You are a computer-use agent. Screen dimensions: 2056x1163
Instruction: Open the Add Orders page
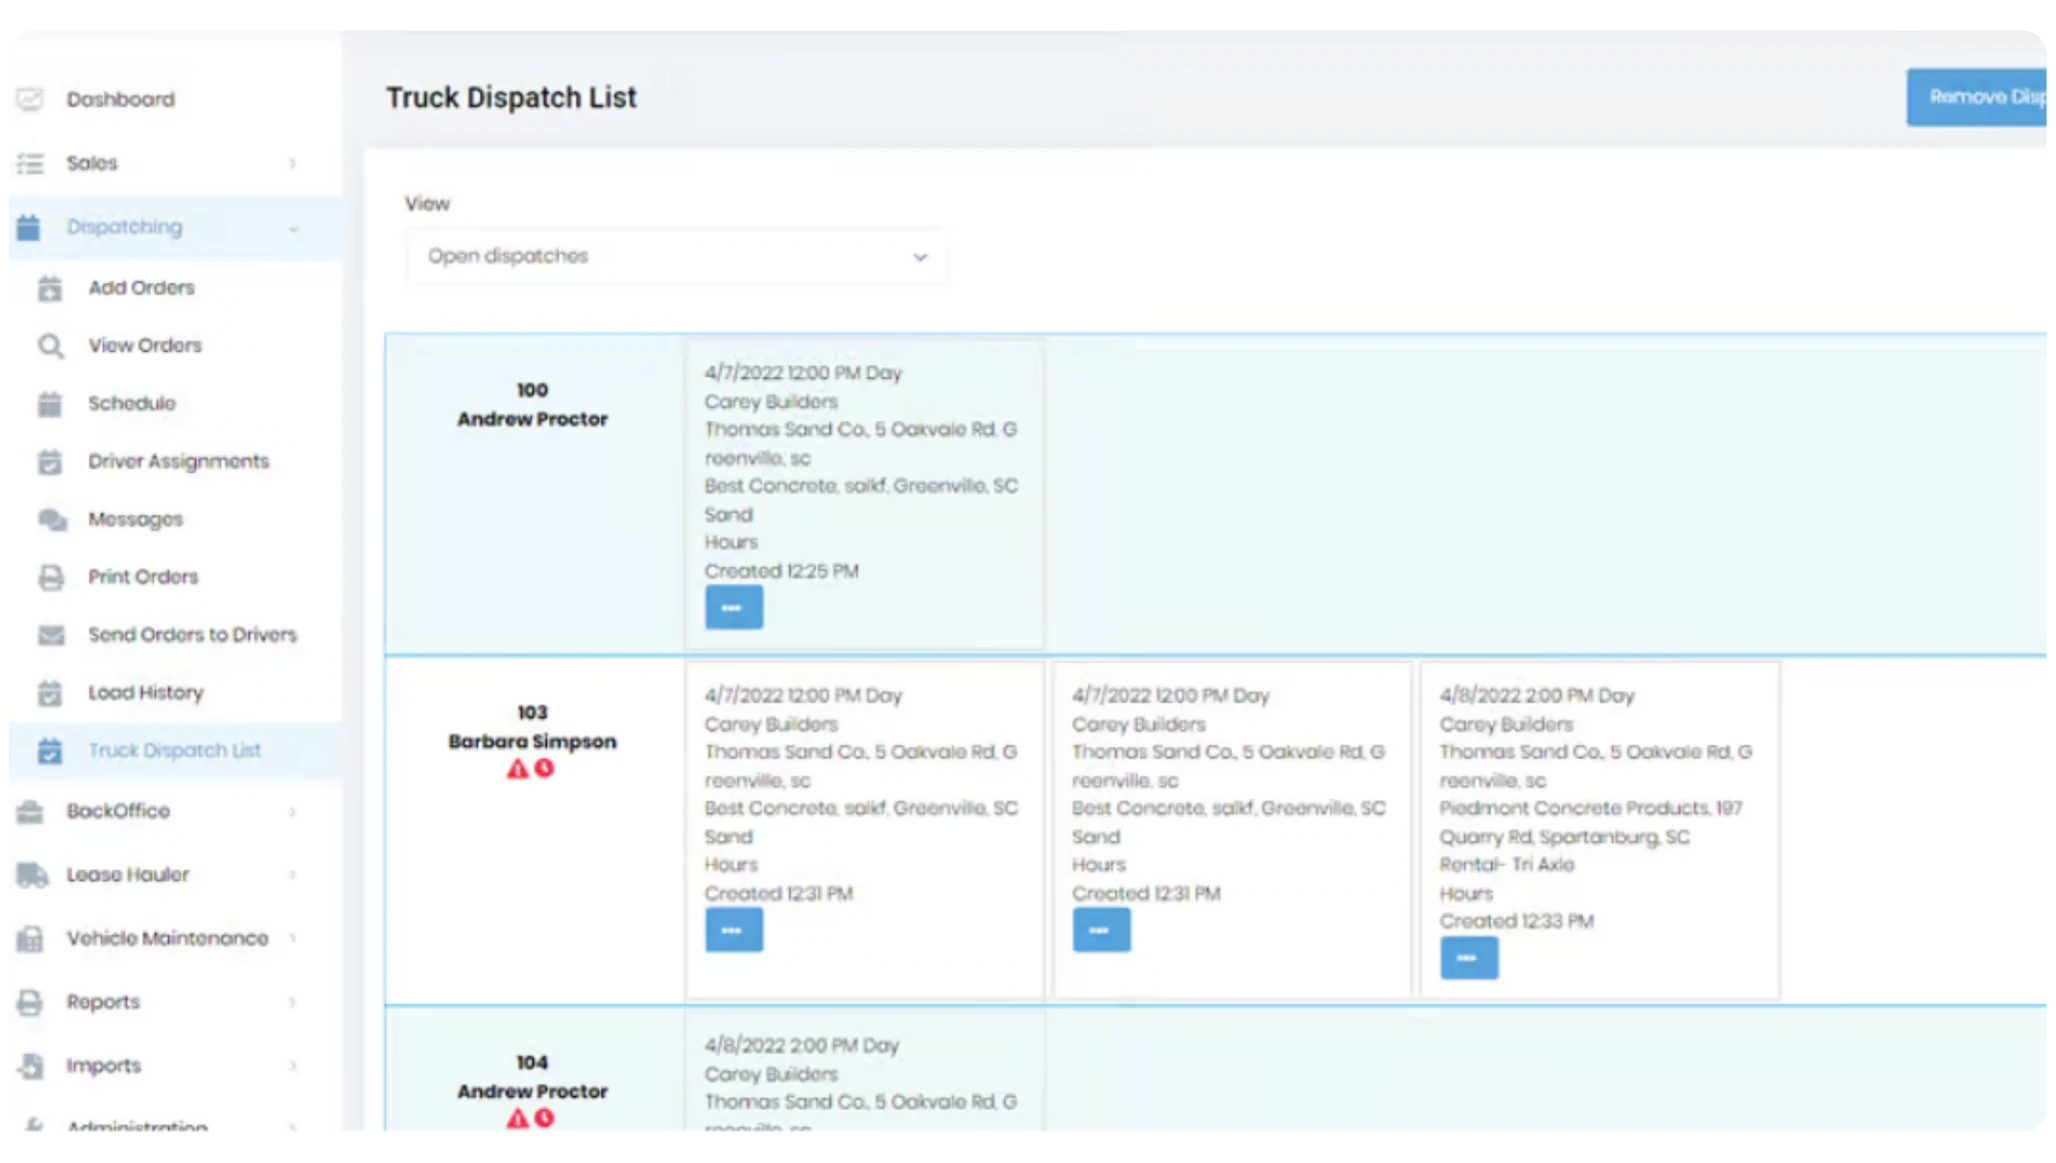click(x=140, y=287)
